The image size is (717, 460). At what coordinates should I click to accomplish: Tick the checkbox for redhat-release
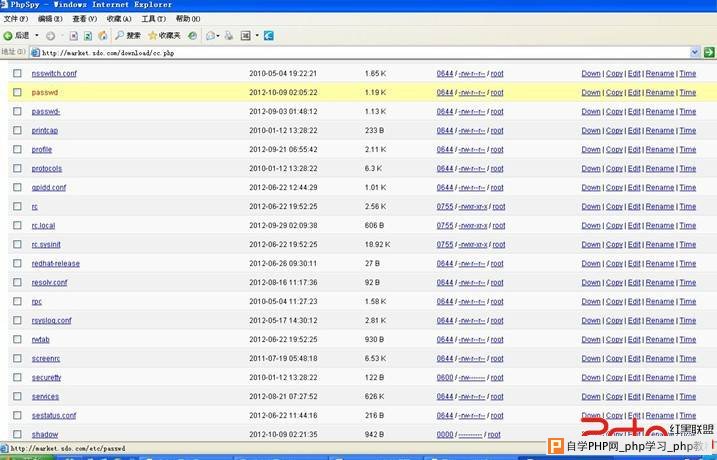click(17, 263)
